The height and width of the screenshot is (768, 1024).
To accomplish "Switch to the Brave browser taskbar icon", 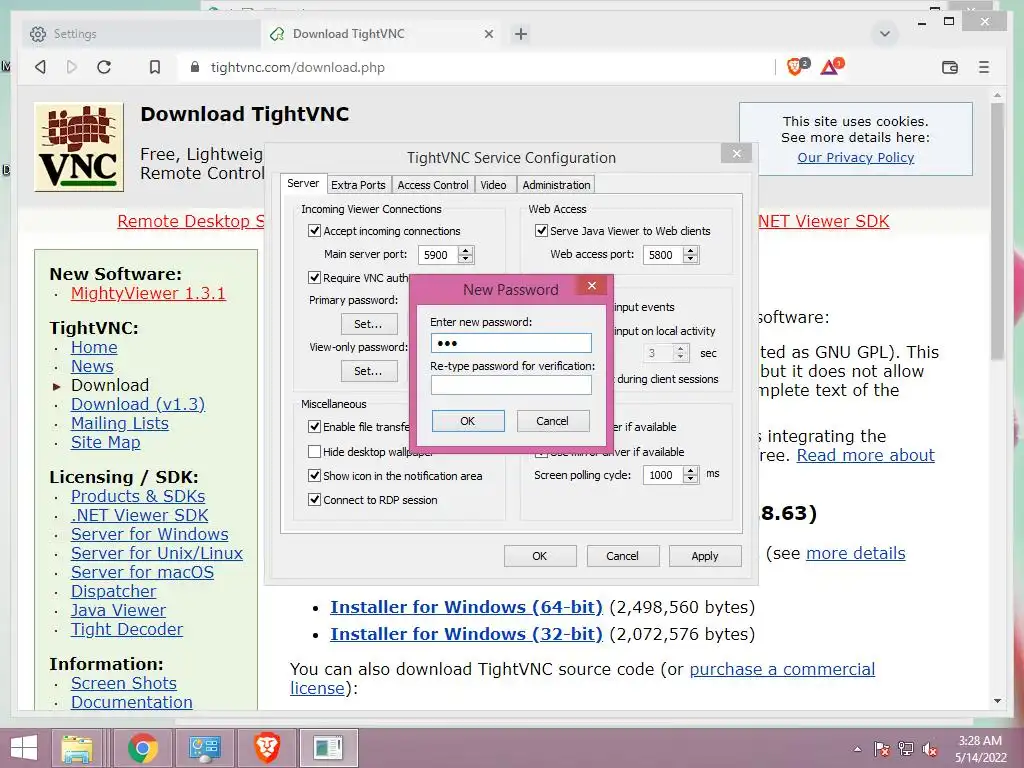I will coord(266,748).
